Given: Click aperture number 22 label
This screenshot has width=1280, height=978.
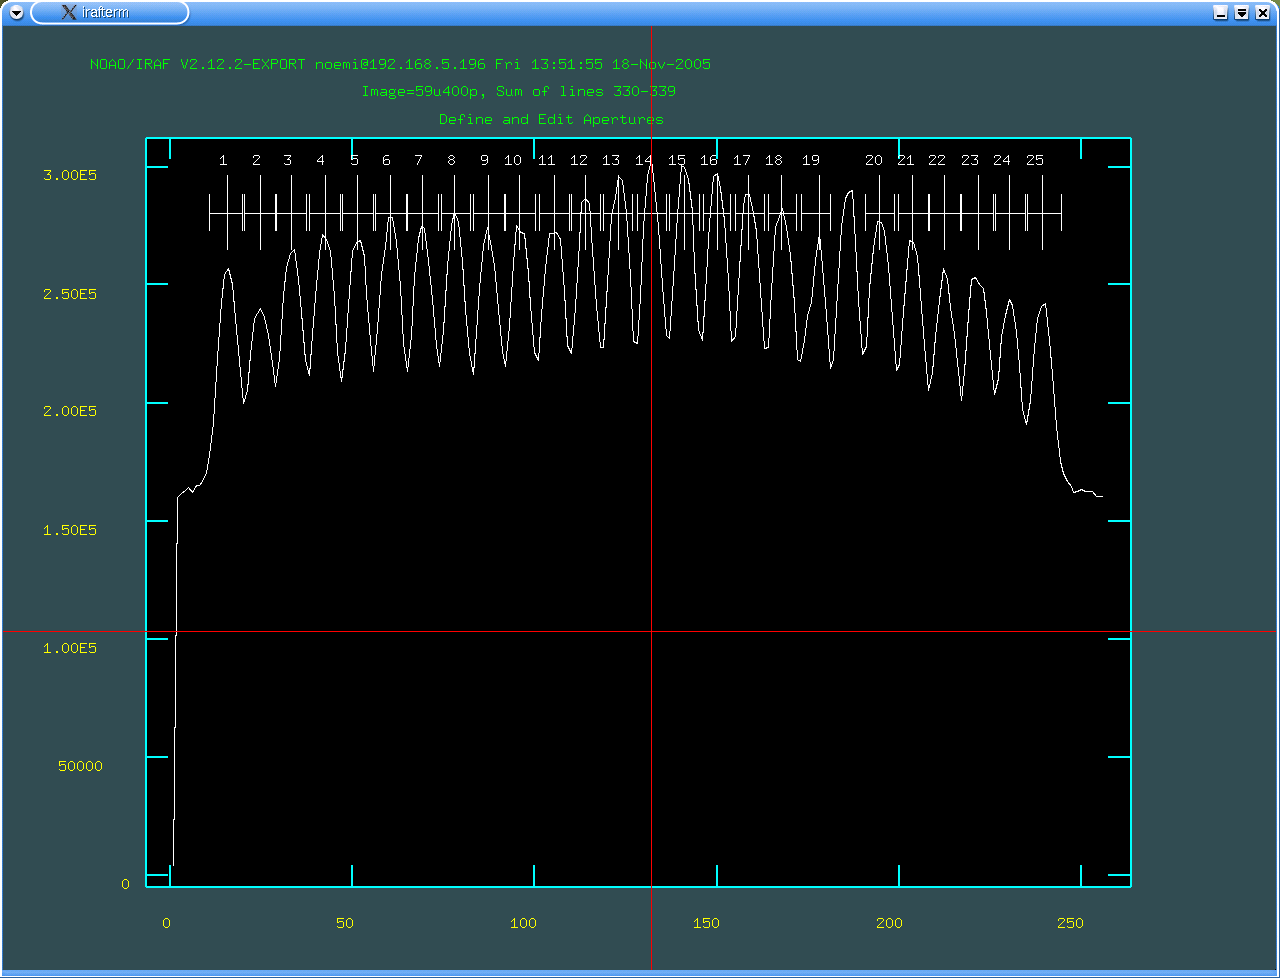Looking at the screenshot, I should [937, 160].
